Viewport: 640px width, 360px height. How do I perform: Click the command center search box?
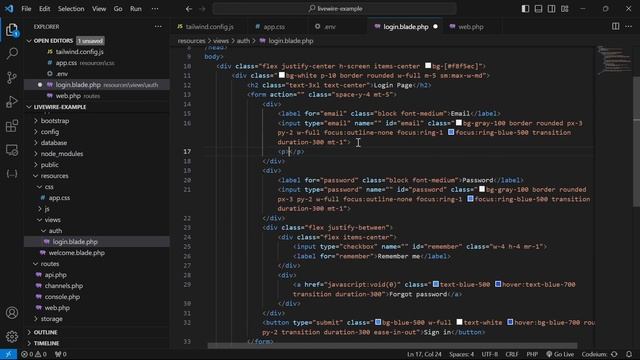(334, 9)
